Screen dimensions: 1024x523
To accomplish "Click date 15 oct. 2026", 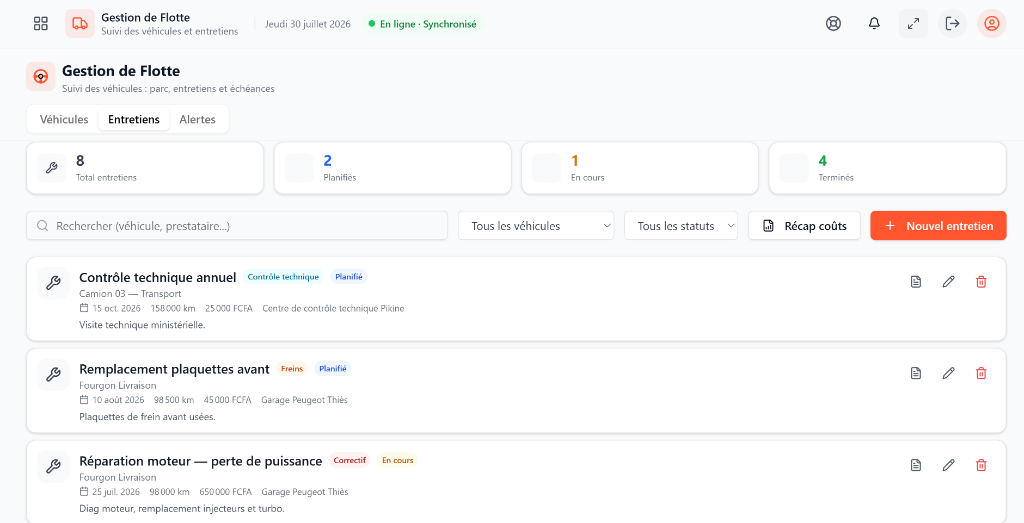I will (117, 308).
